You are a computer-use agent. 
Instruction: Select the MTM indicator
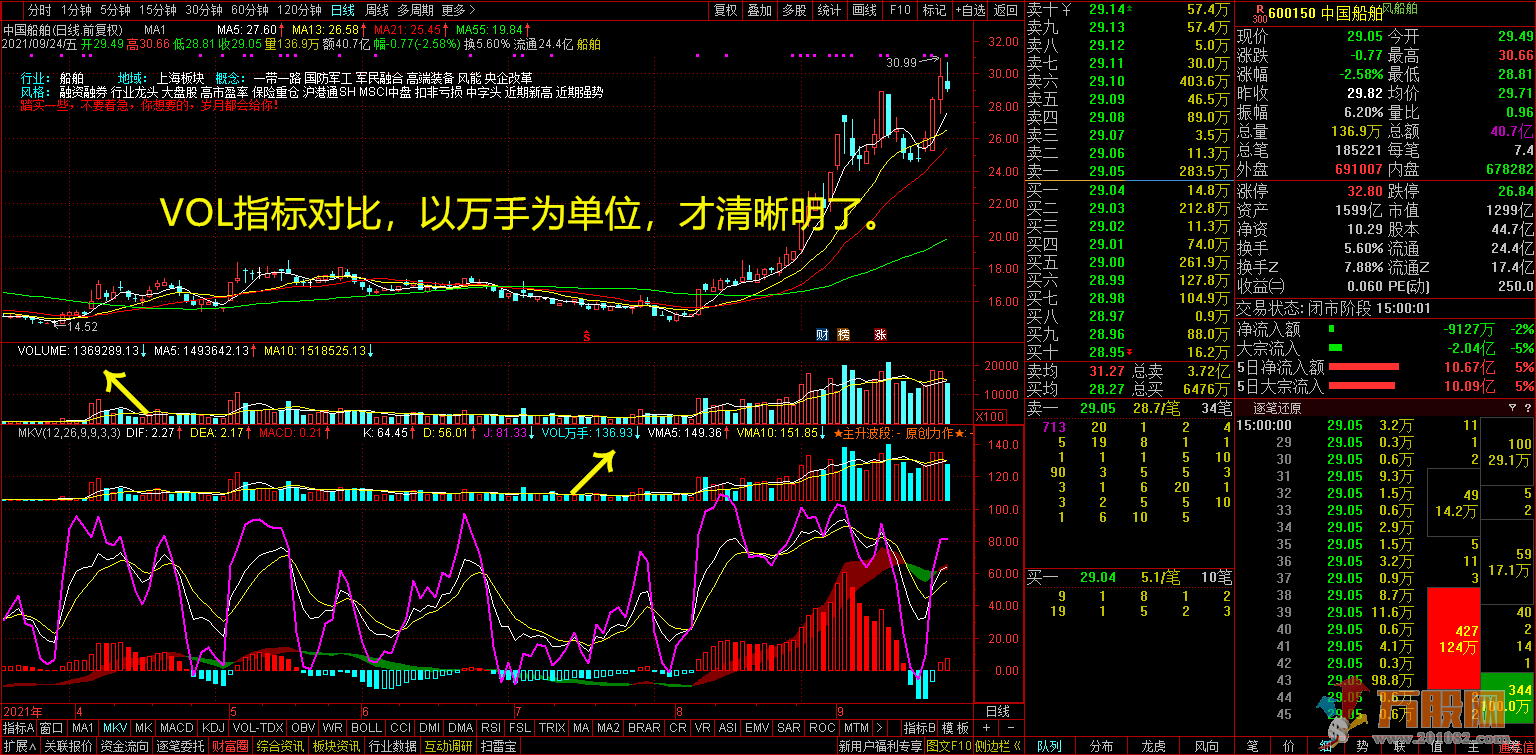pyautogui.click(x=856, y=728)
